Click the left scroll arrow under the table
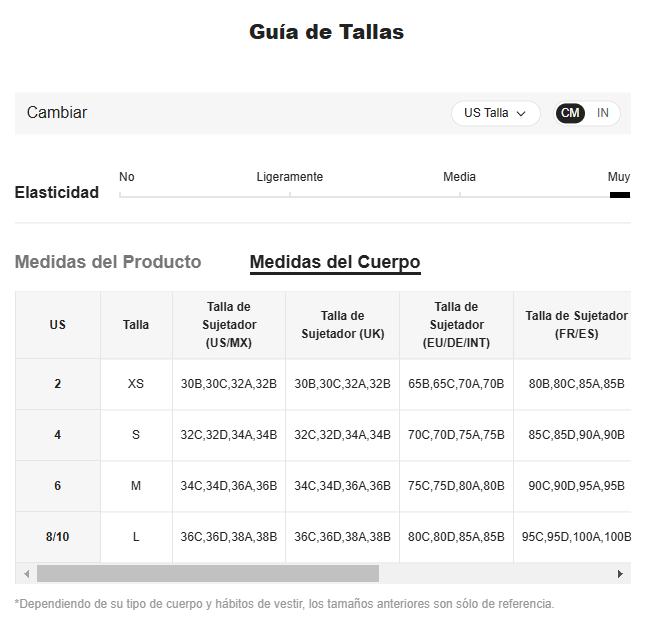Image resolution: width=649 pixels, height=625 pixels. coord(26,574)
